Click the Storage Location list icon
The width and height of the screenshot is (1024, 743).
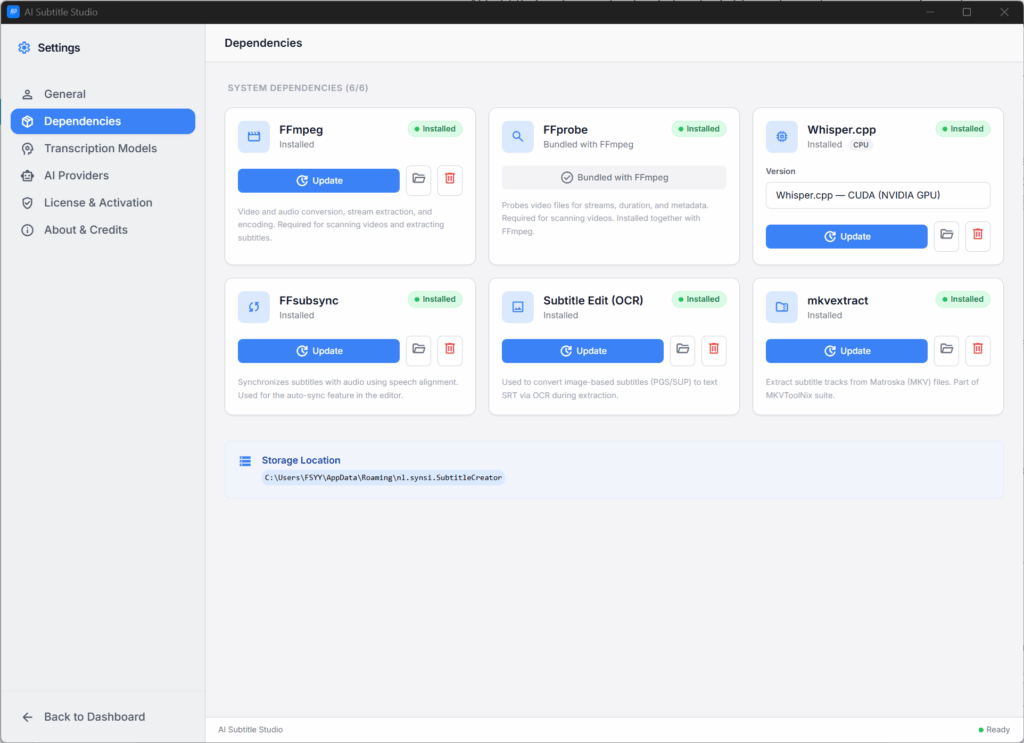click(x=245, y=460)
